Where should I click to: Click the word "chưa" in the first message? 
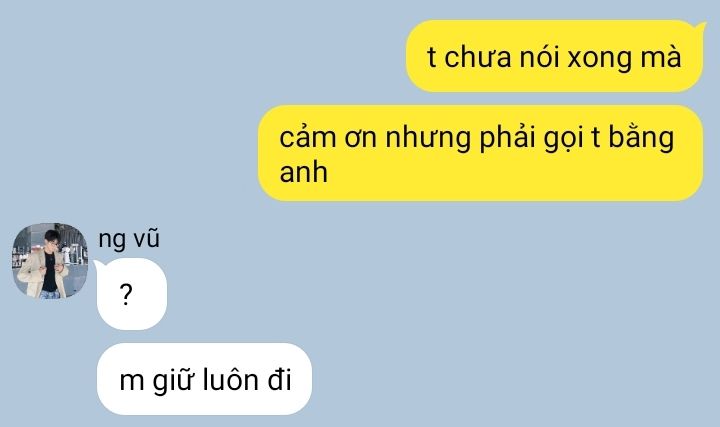(478, 57)
